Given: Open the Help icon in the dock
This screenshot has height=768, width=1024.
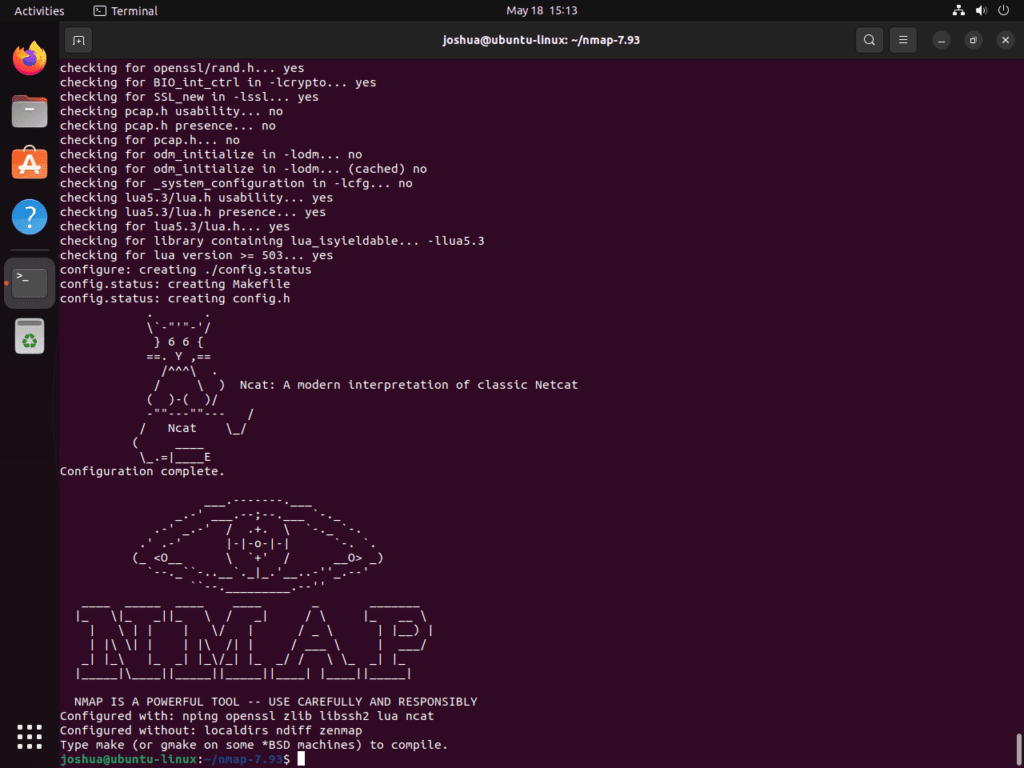Looking at the screenshot, I should pos(30,216).
